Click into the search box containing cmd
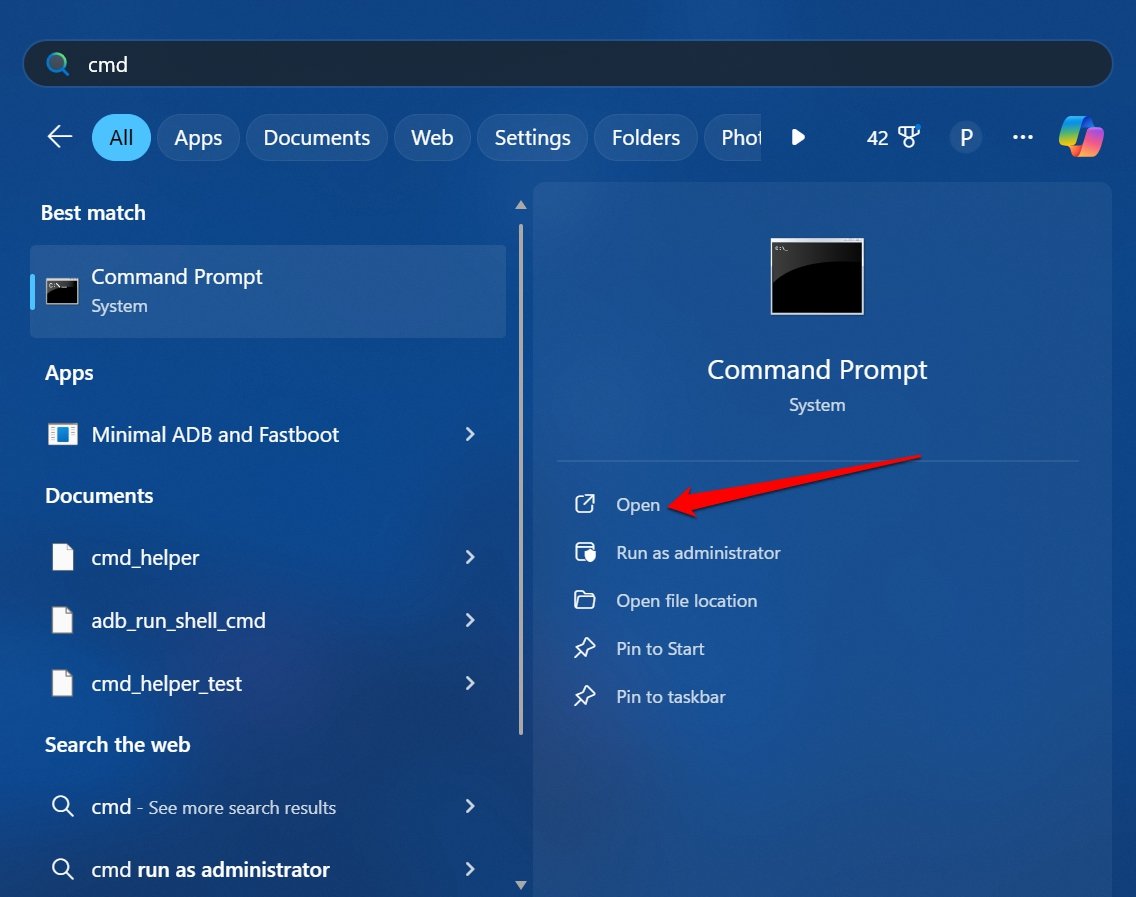The width and height of the screenshot is (1136, 897). pyautogui.click(x=567, y=64)
